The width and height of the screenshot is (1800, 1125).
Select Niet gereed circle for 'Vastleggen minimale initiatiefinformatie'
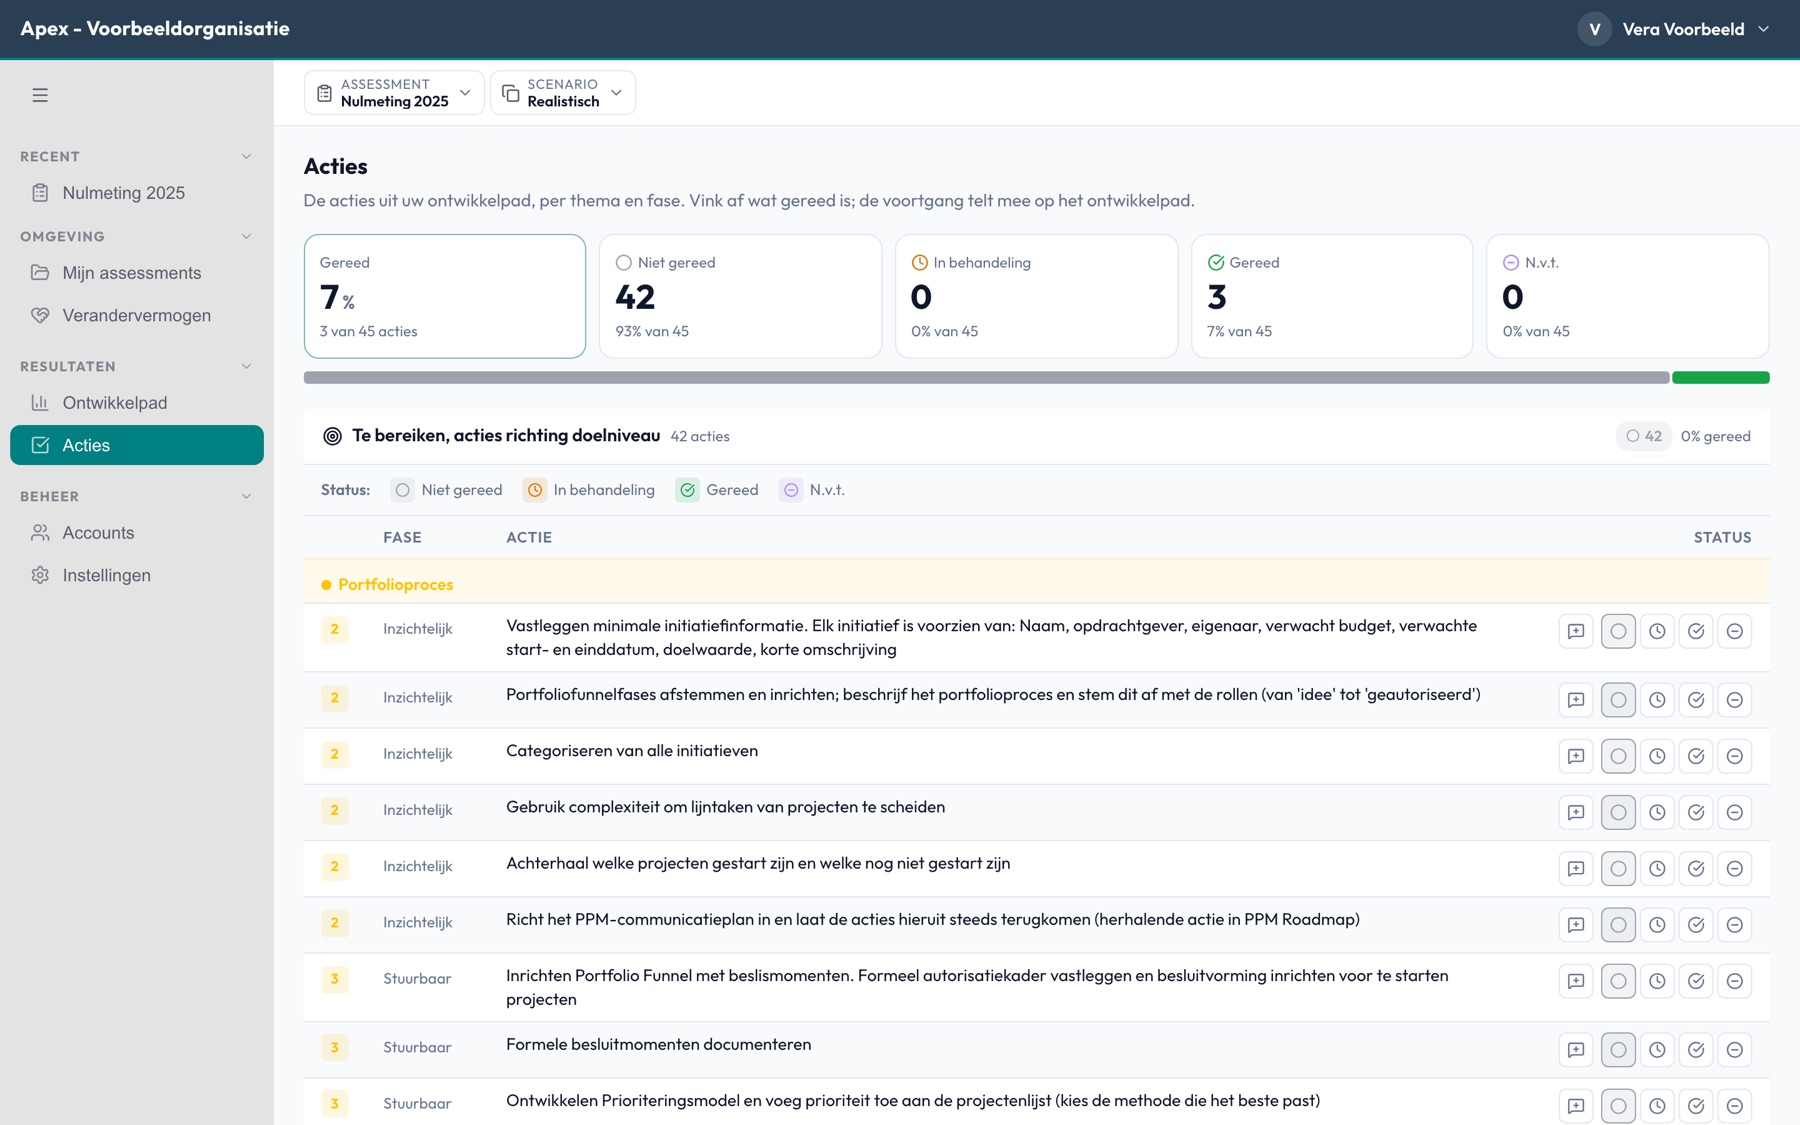tap(1618, 631)
